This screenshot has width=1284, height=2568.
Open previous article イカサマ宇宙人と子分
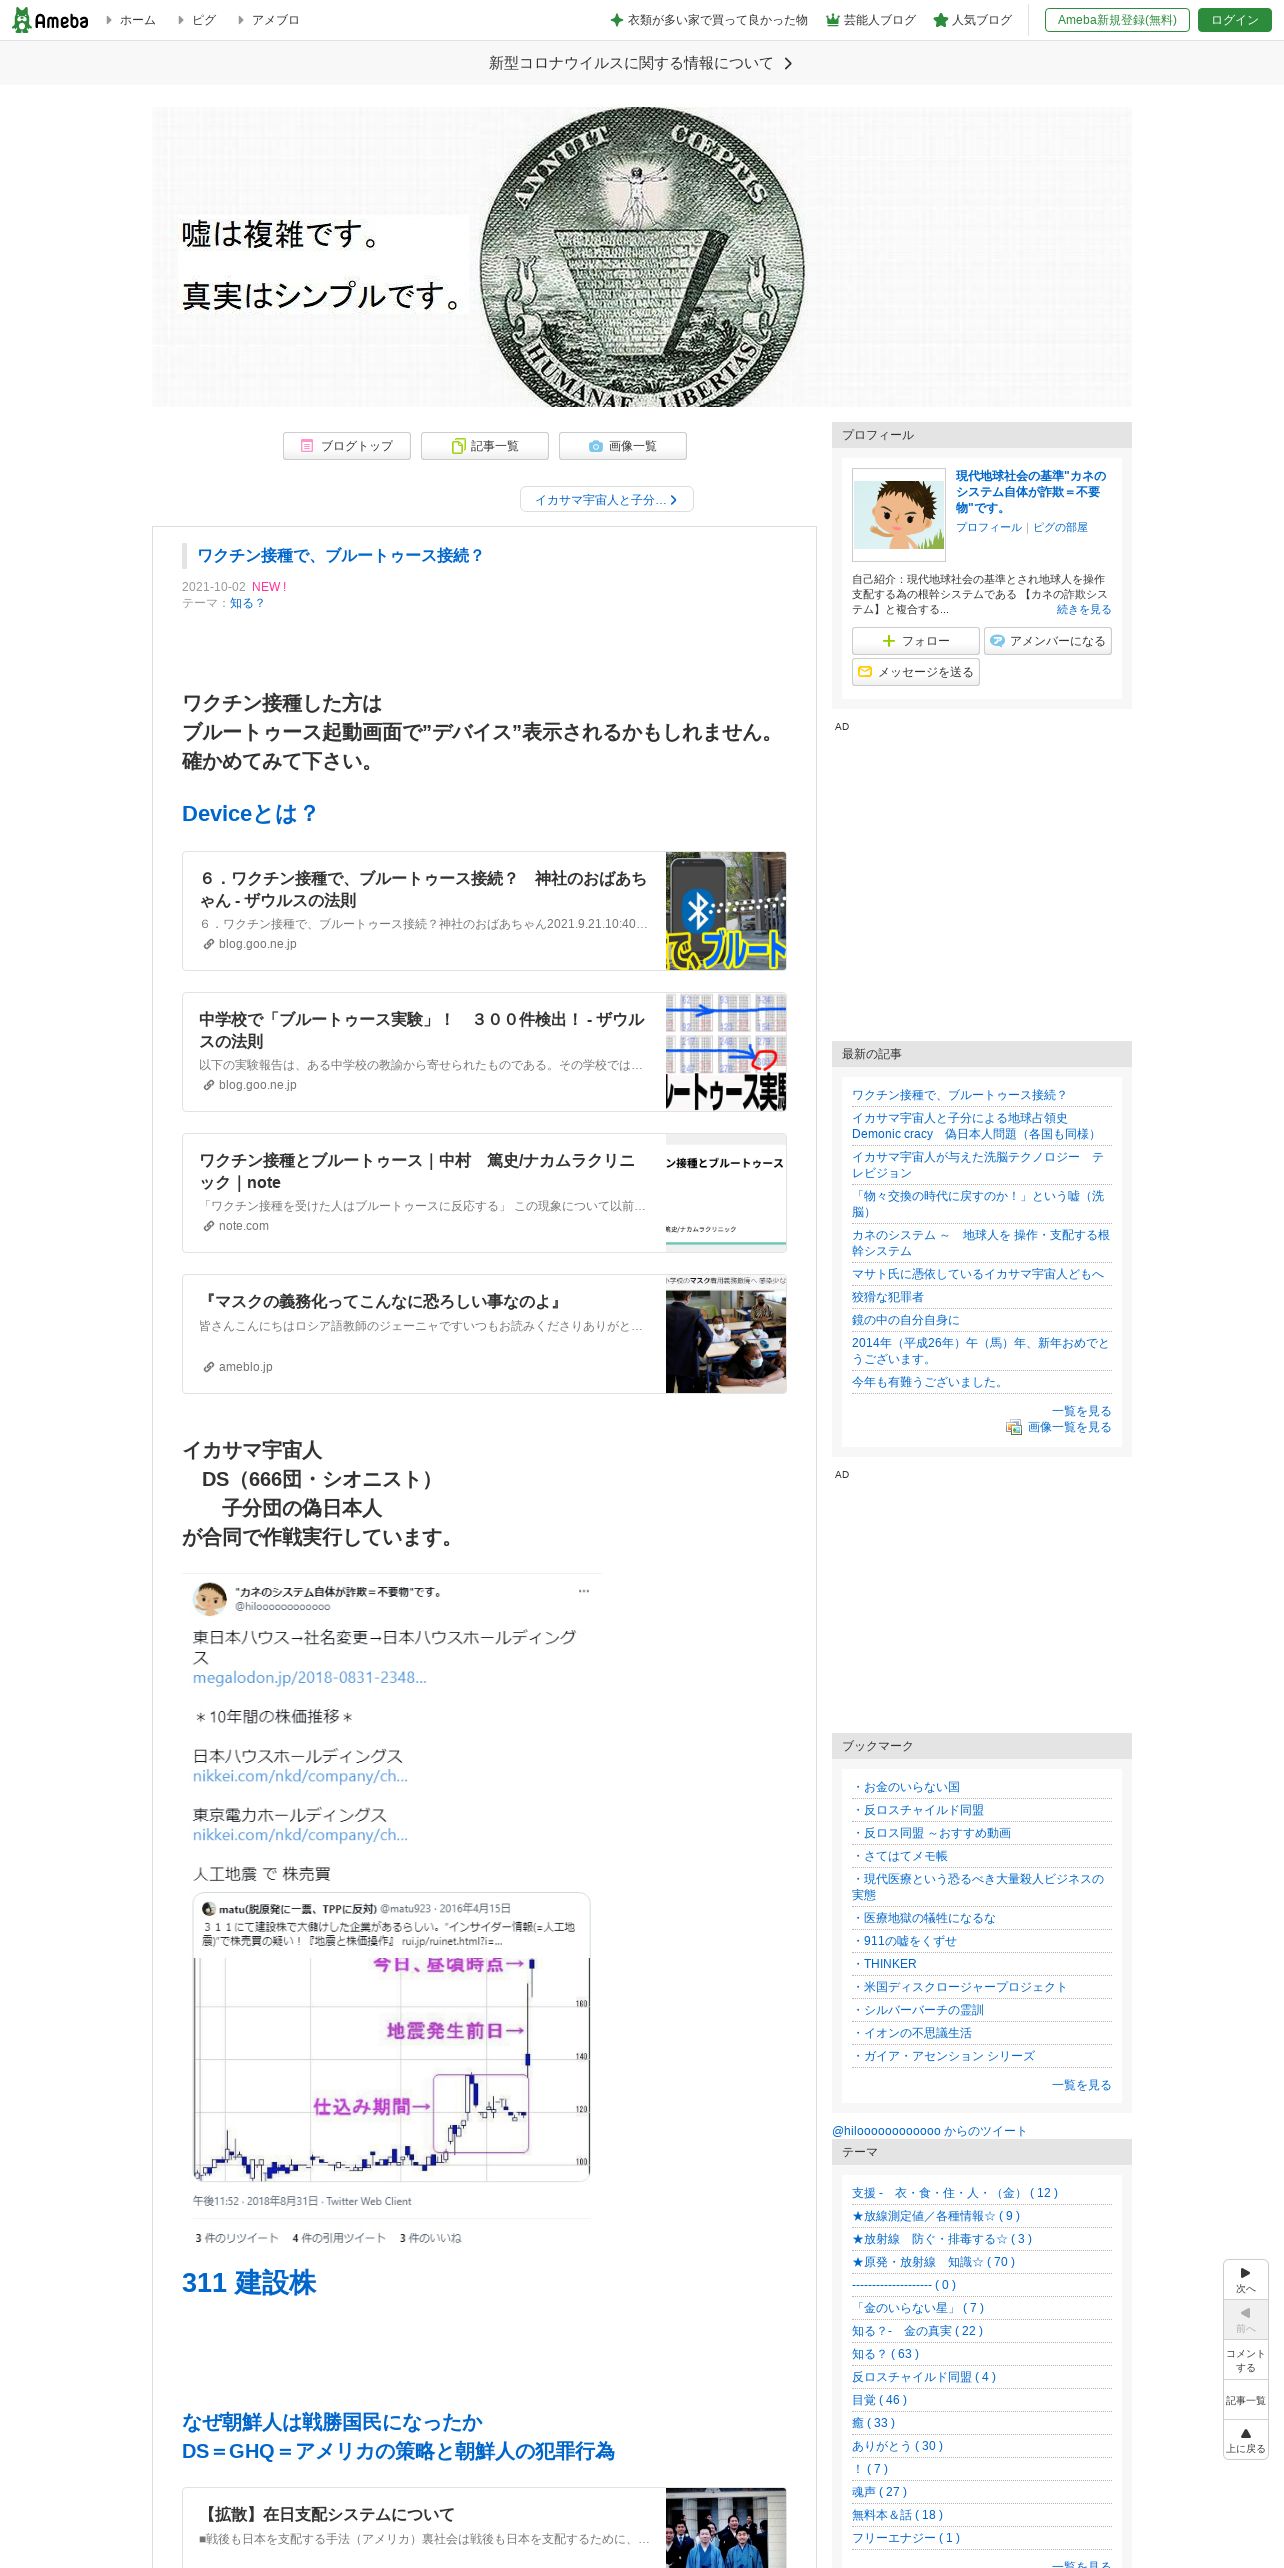click(606, 499)
